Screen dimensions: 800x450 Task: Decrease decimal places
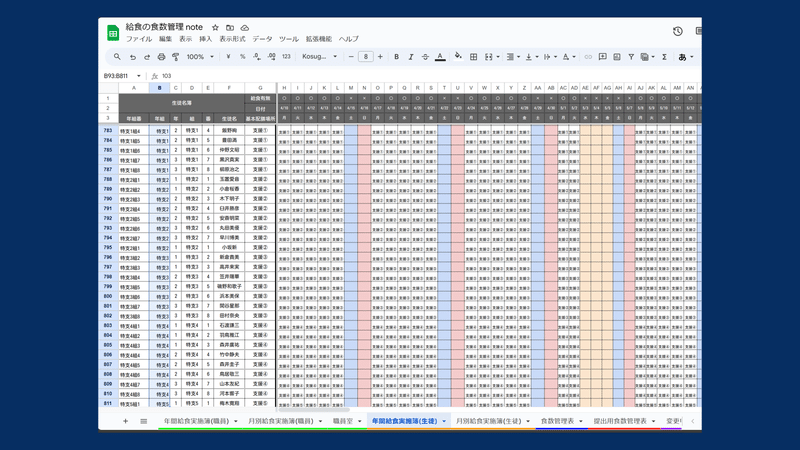(257, 57)
